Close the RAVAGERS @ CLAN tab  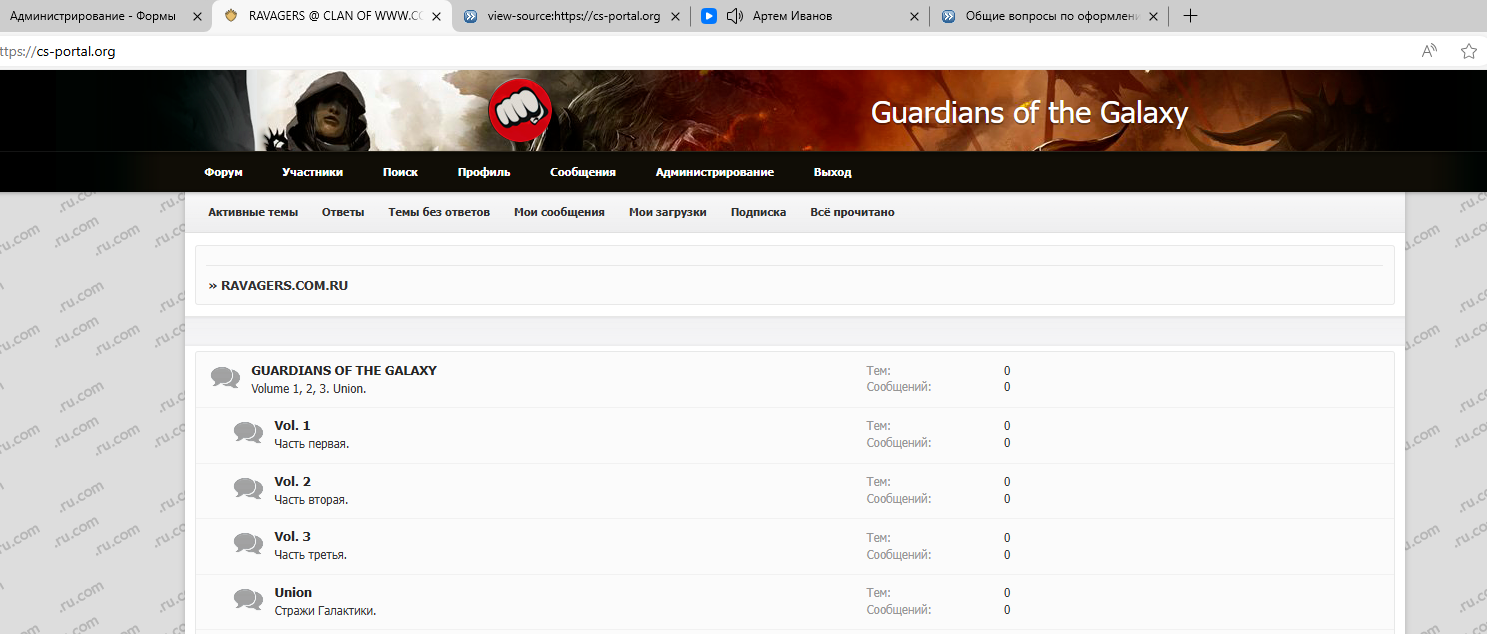click(x=436, y=16)
